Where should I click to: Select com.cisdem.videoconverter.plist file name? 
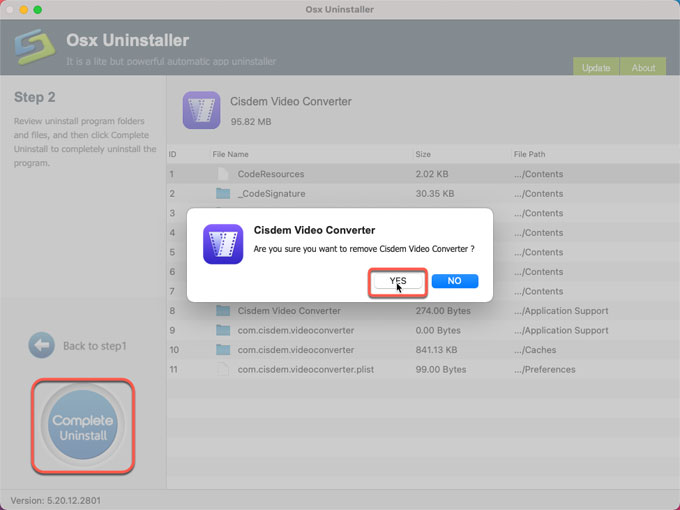point(306,369)
